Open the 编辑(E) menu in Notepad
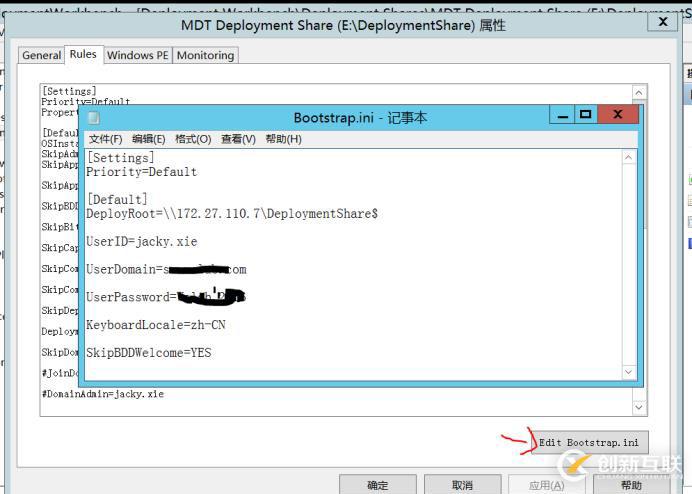 coord(149,139)
